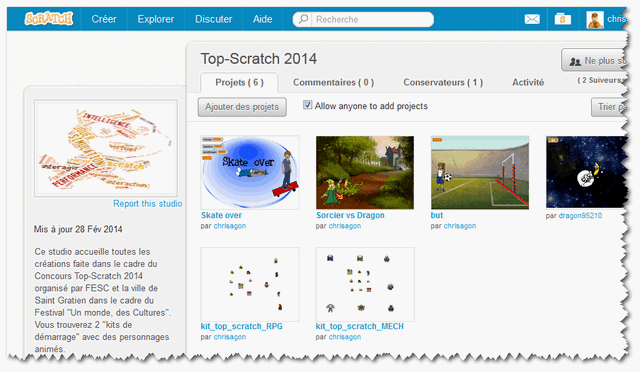Click the studio word cloud image
The height and width of the screenshot is (372, 640).
point(106,148)
